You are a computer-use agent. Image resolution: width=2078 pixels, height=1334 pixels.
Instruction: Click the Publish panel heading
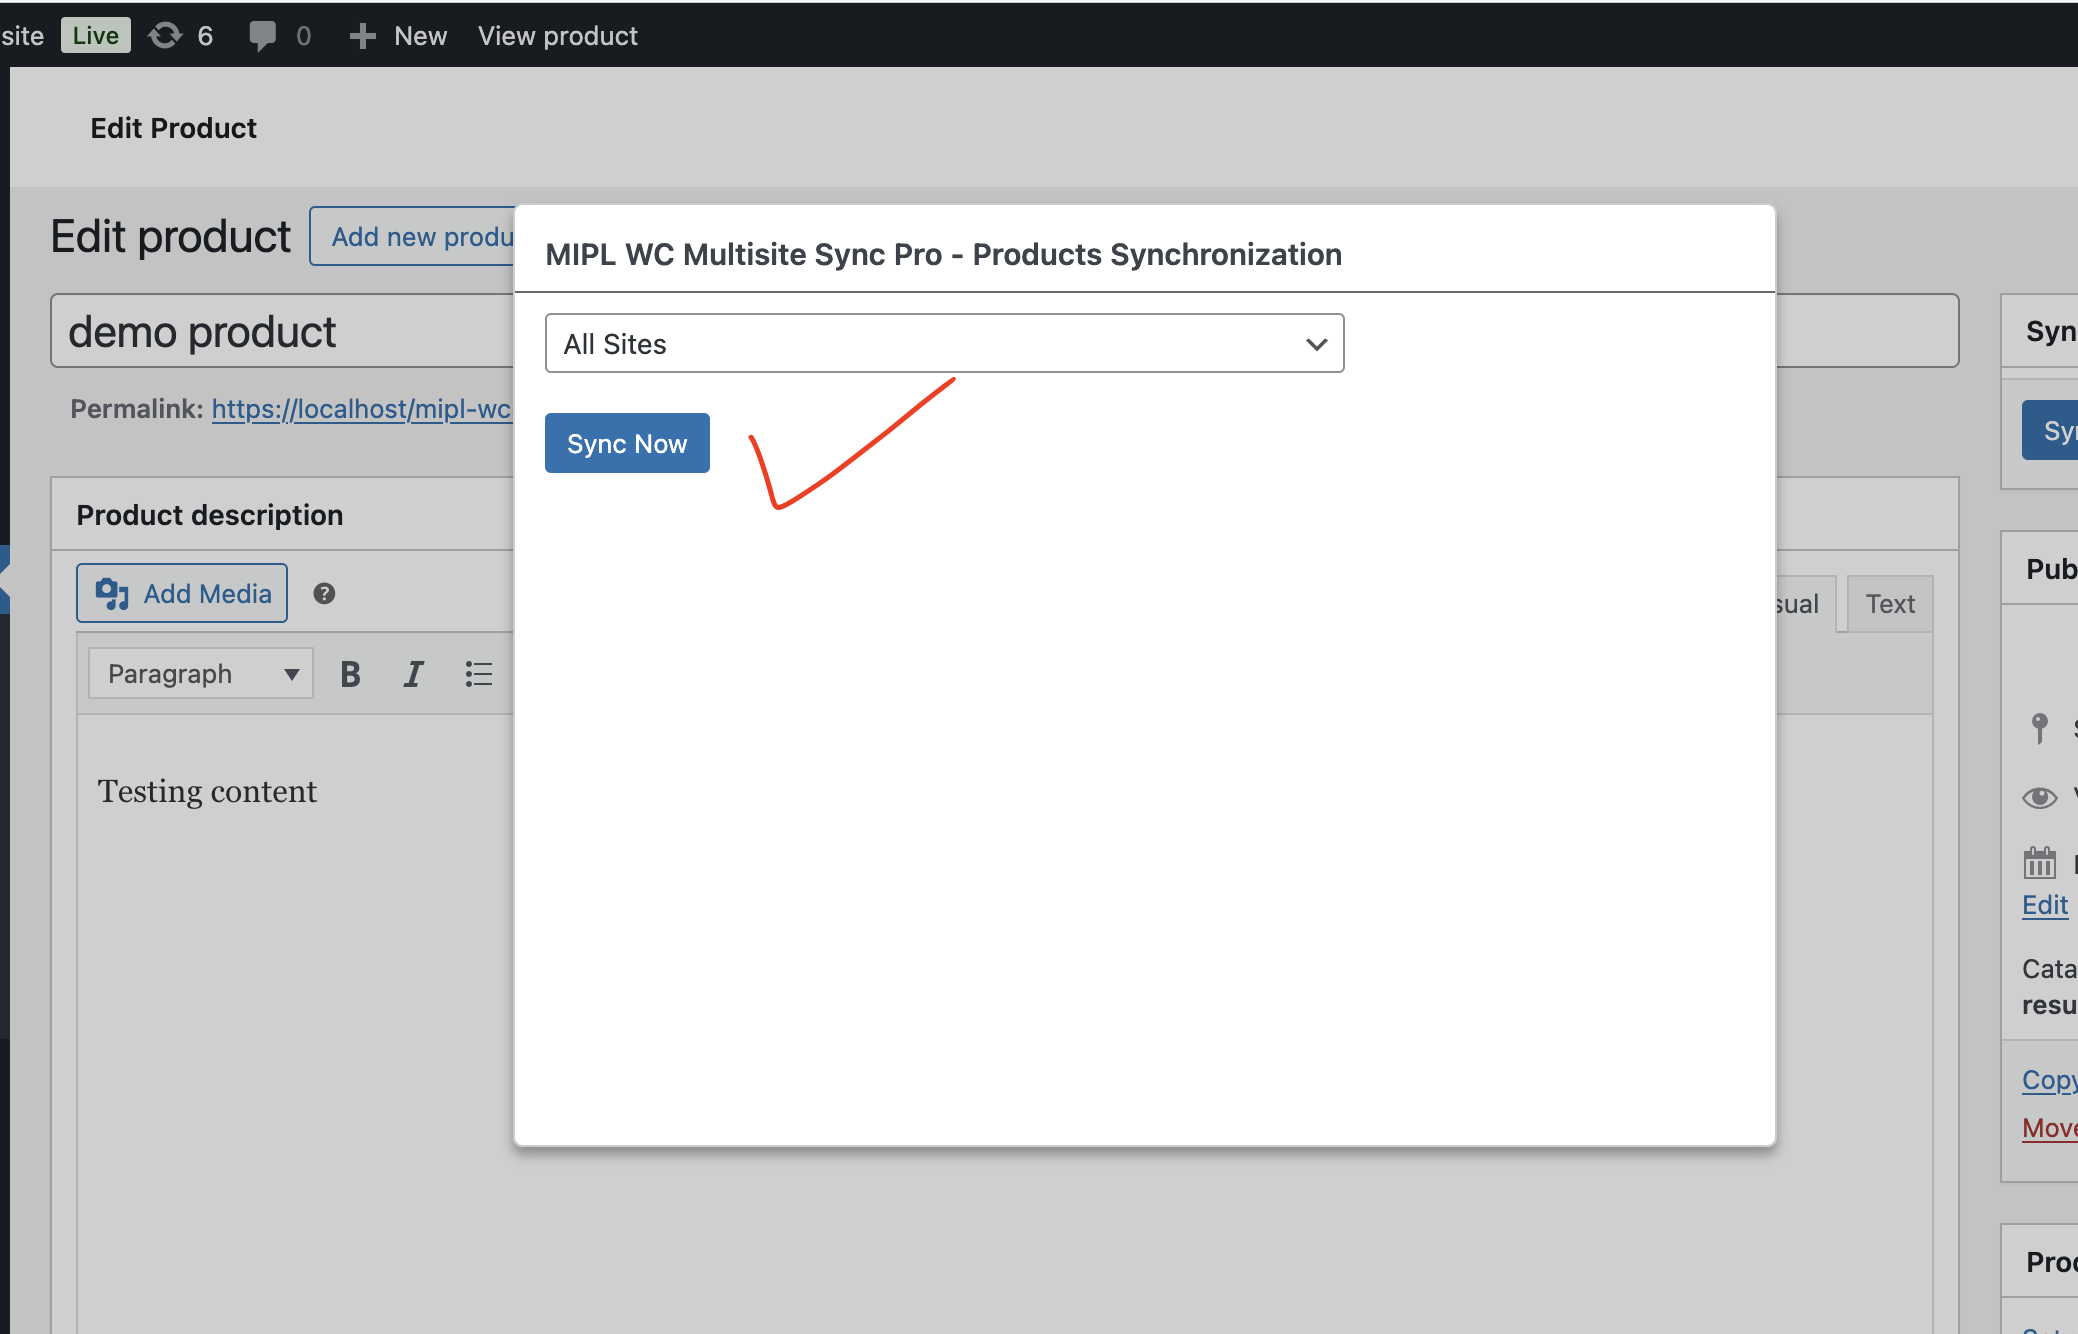(x=2051, y=569)
